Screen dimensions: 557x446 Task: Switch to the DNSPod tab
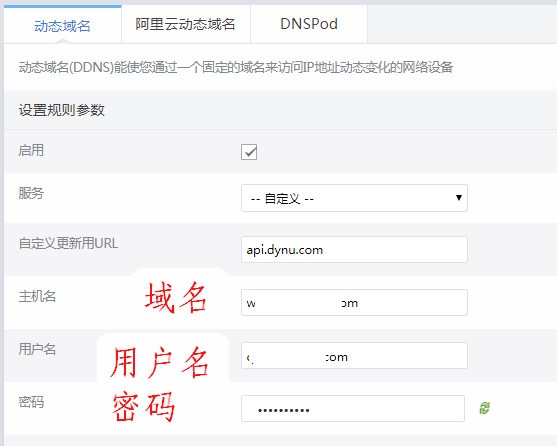point(309,24)
